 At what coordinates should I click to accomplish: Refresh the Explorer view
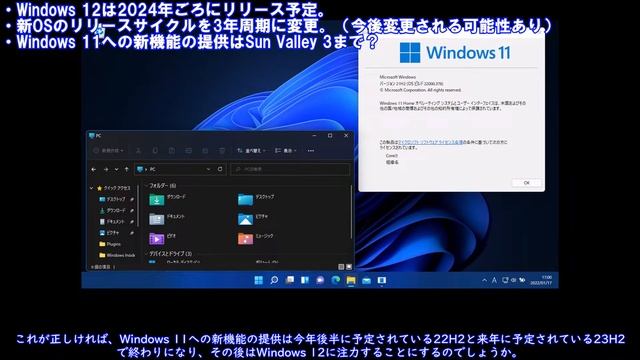[220, 169]
